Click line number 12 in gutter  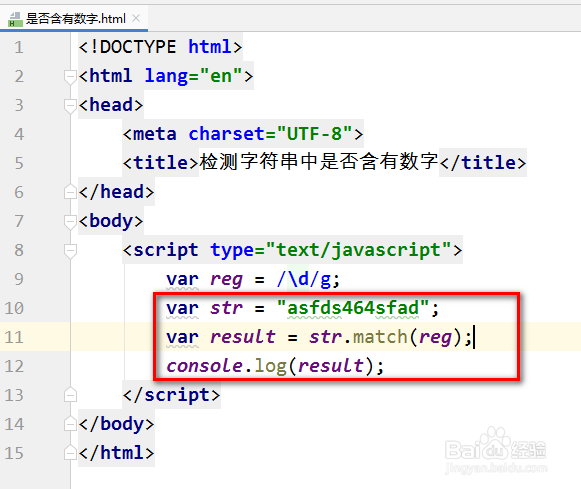(14, 366)
